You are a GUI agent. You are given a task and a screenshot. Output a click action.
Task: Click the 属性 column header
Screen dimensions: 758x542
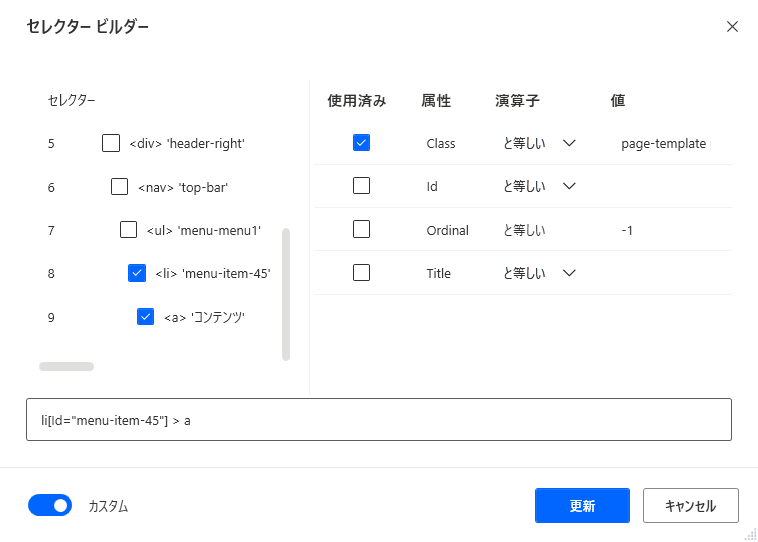pyautogui.click(x=436, y=101)
